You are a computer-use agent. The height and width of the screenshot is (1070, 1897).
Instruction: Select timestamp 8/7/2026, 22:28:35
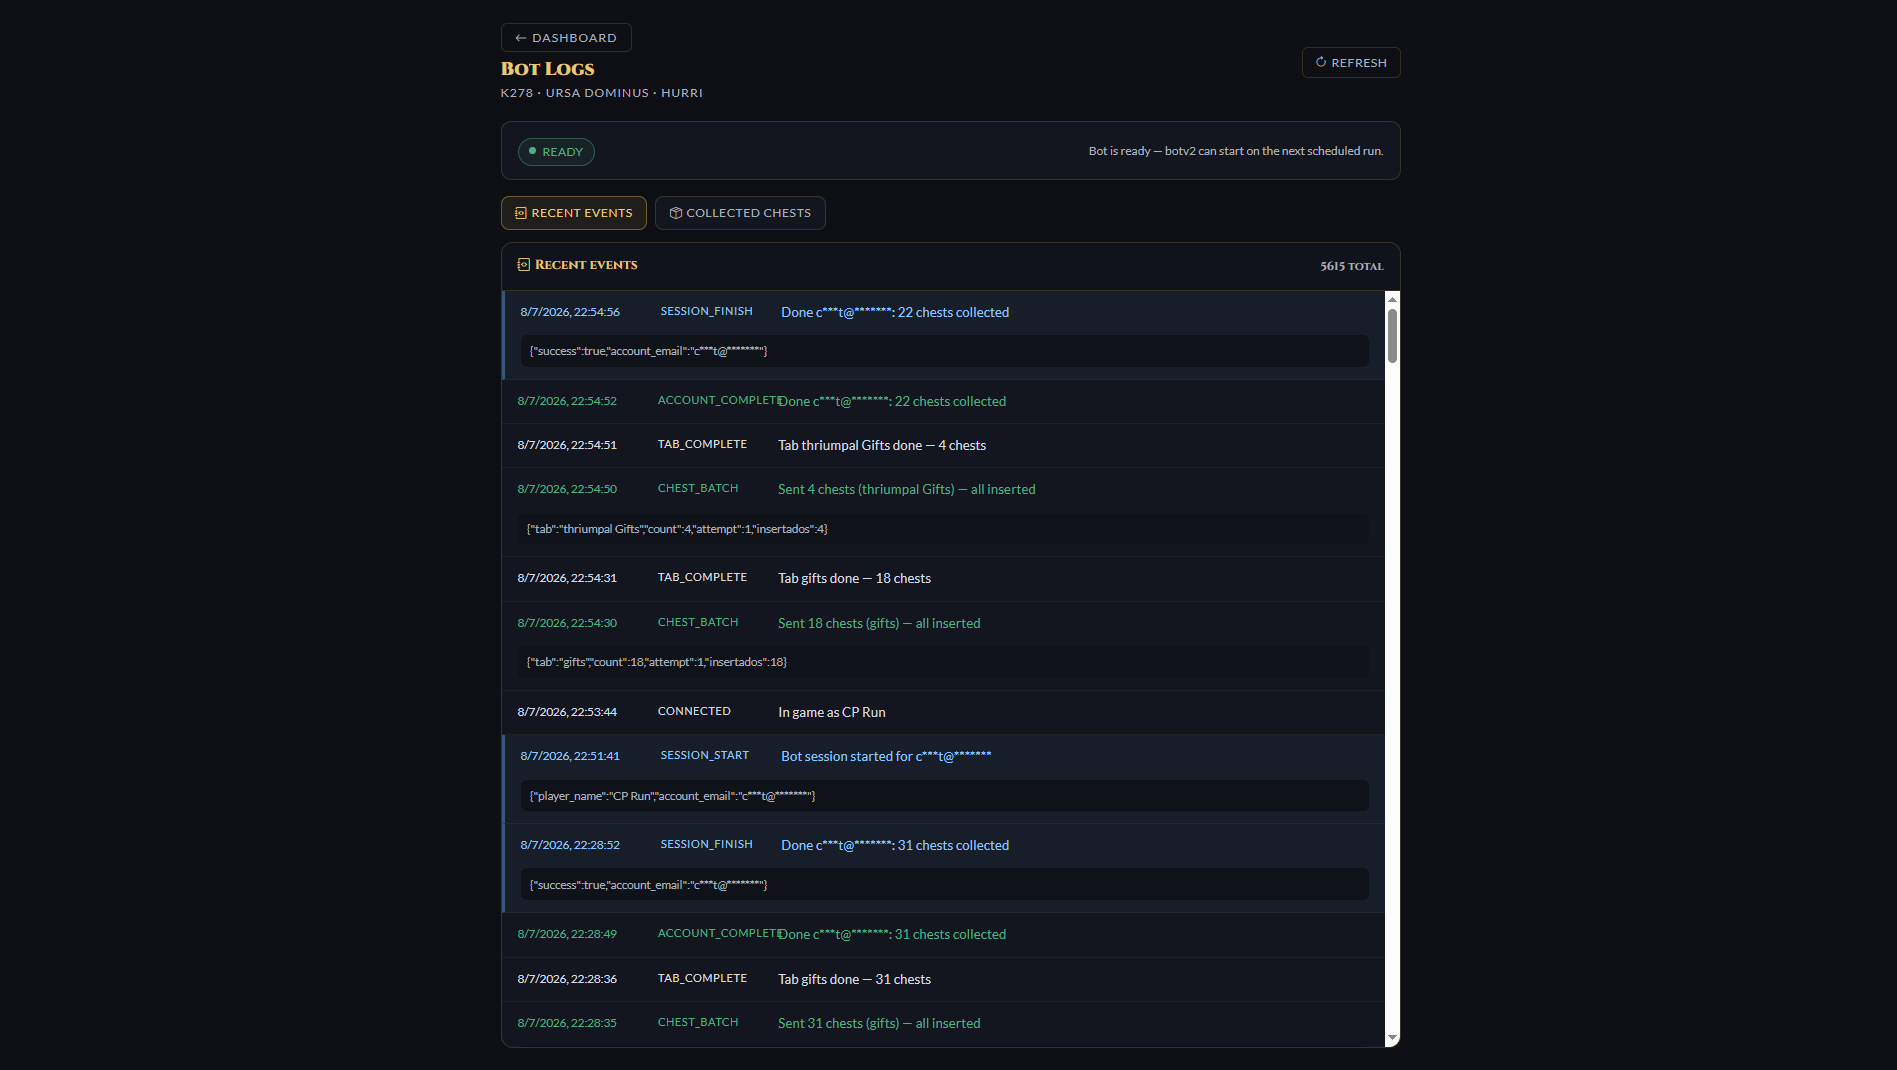(567, 1023)
